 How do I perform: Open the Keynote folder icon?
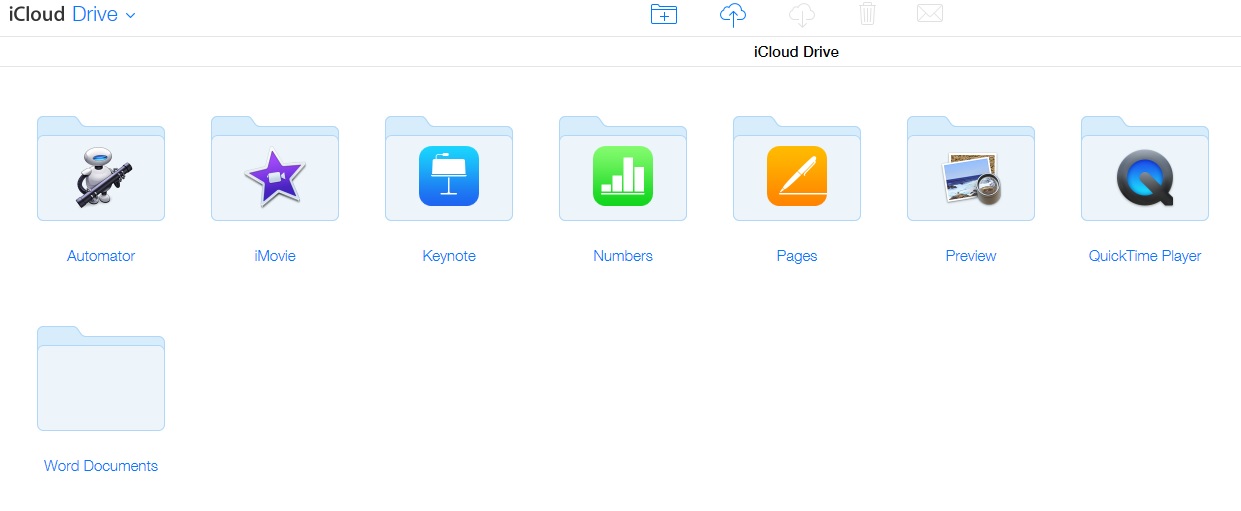(449, 169)
